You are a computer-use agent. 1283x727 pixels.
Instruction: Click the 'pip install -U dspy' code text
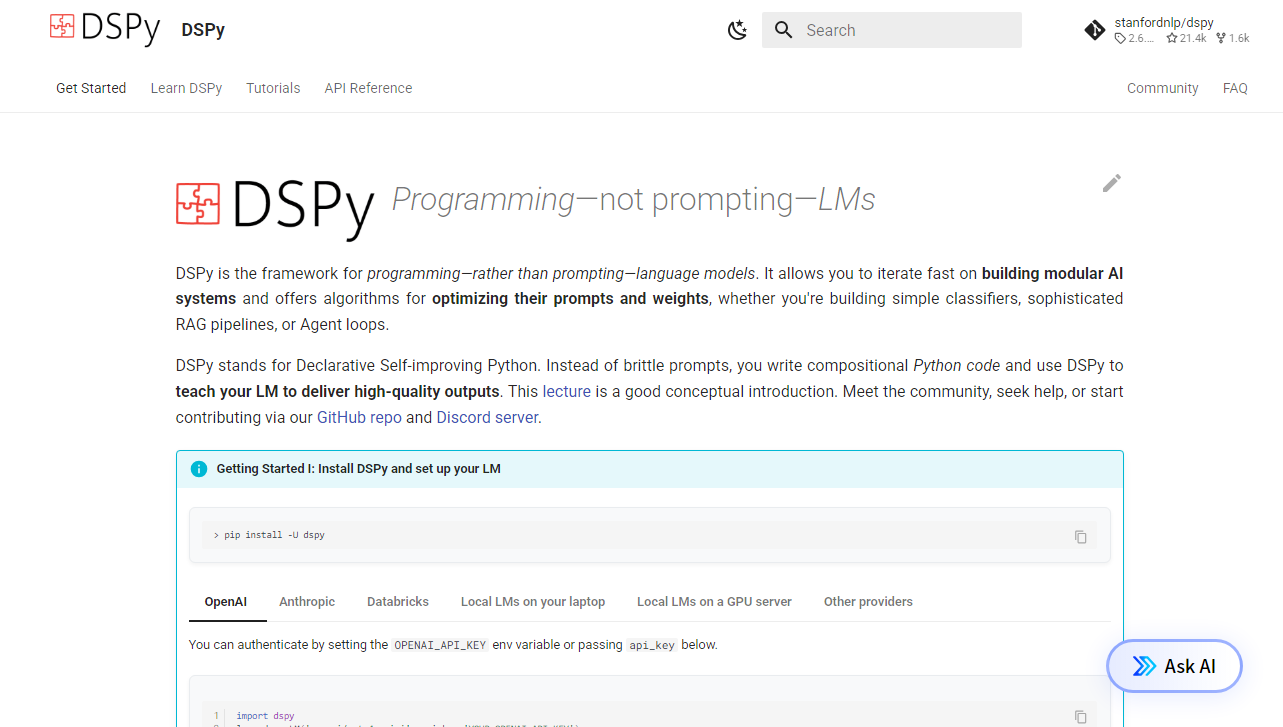point(274,535)
